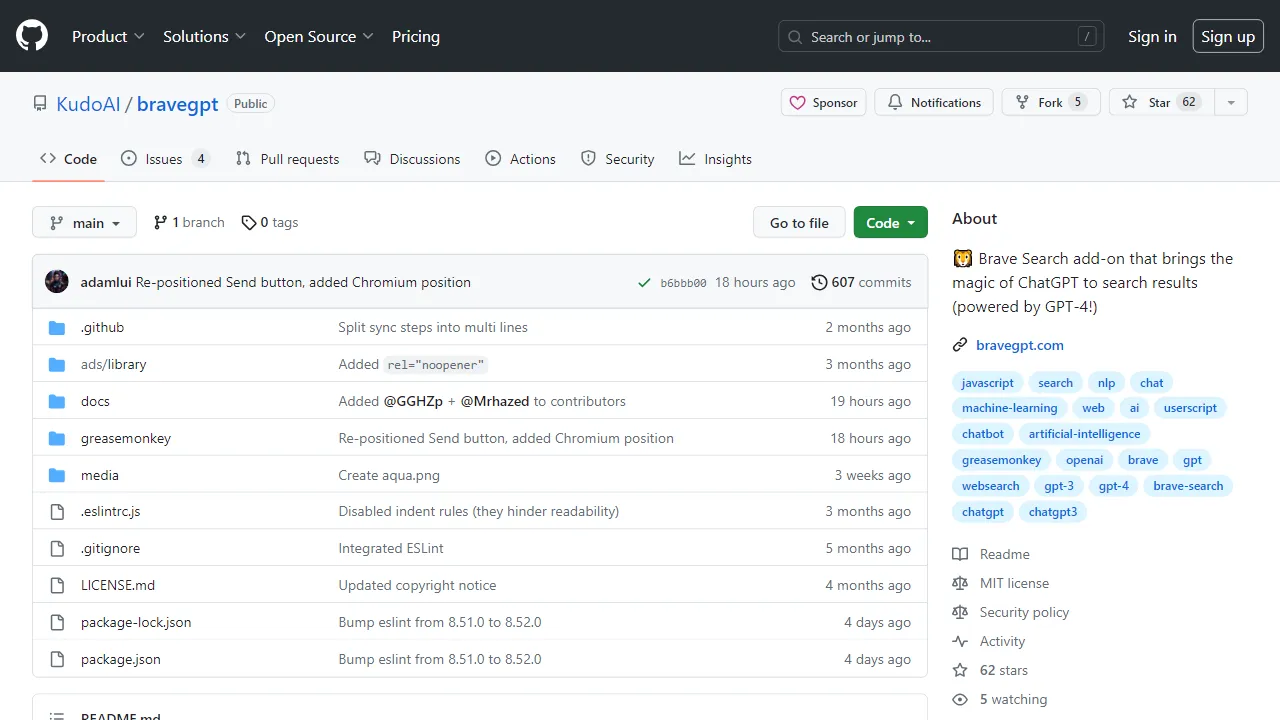Click the Sponsor heart button

pos(823,102)
